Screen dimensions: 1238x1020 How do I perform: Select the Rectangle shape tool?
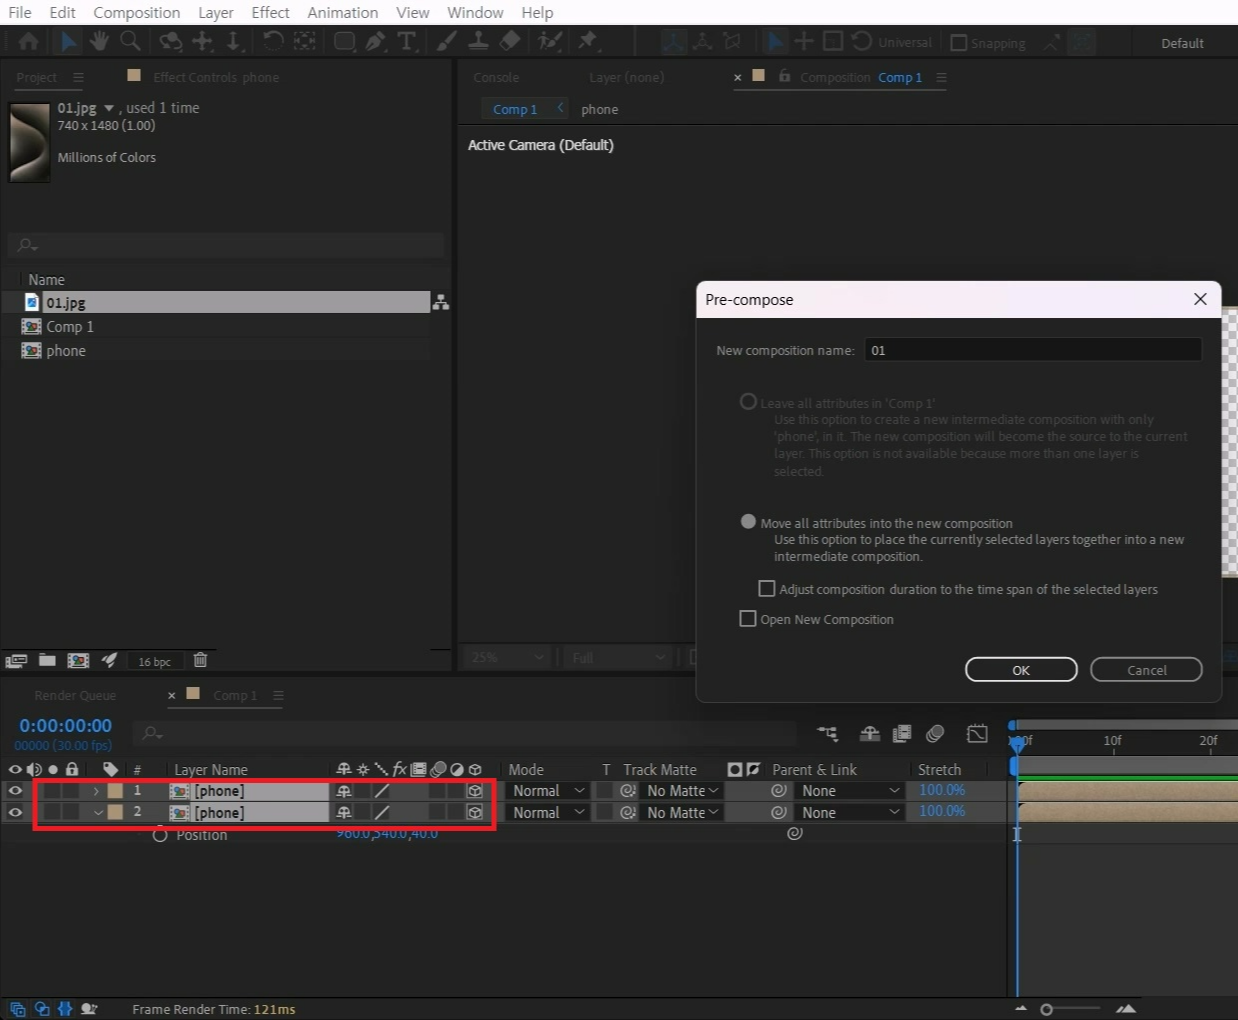pos(344,41)
